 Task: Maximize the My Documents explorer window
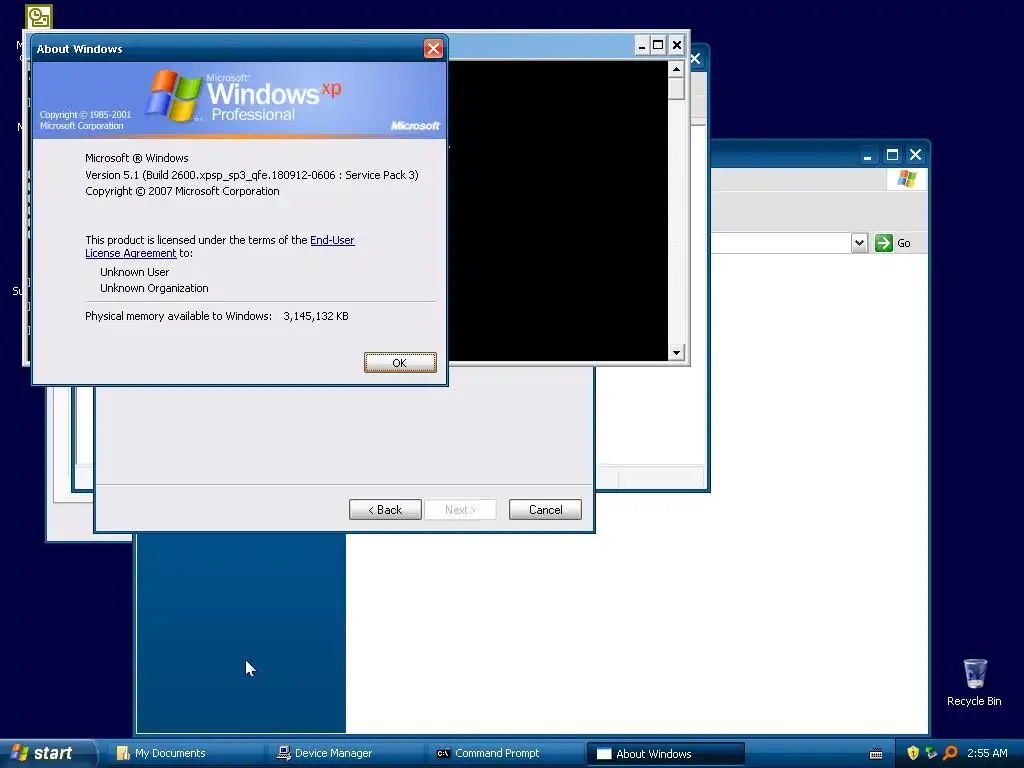[x=892, y=155]
